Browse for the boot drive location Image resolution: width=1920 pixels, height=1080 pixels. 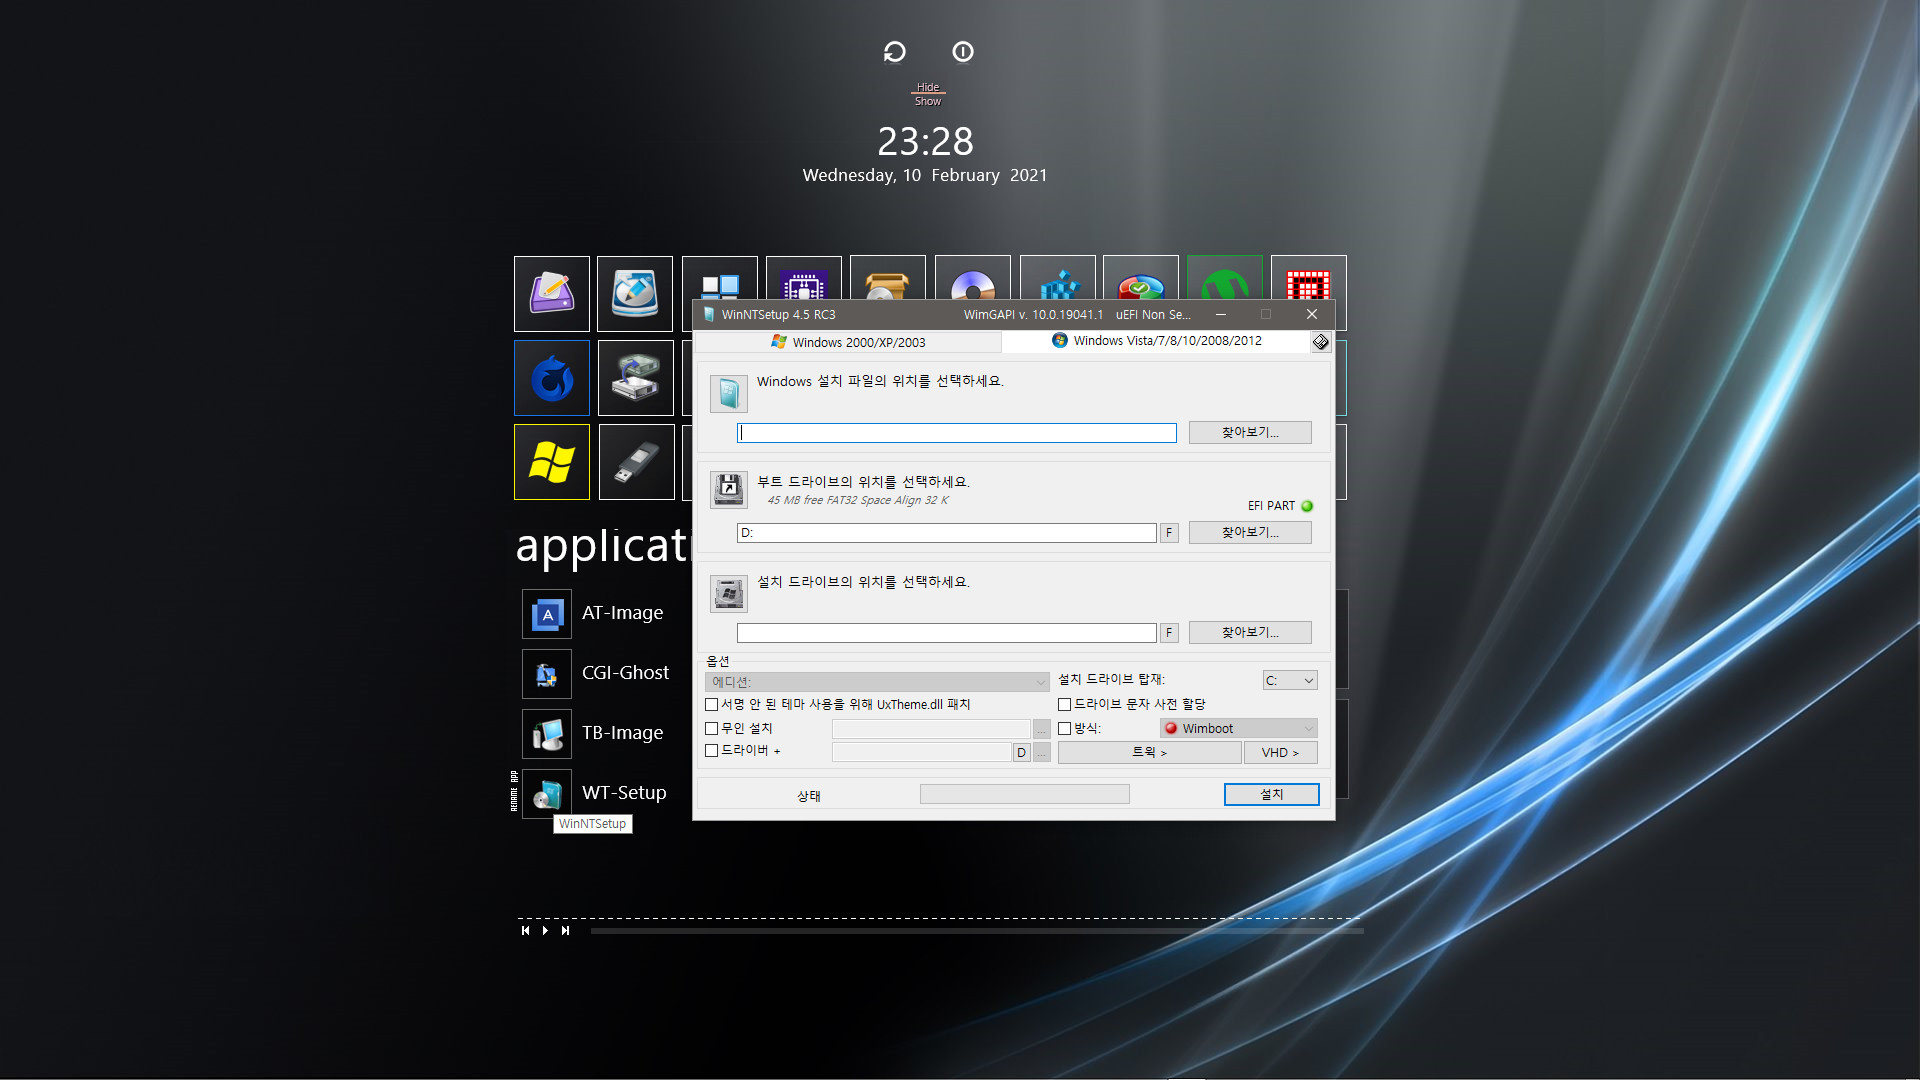tap(1250, 533)
